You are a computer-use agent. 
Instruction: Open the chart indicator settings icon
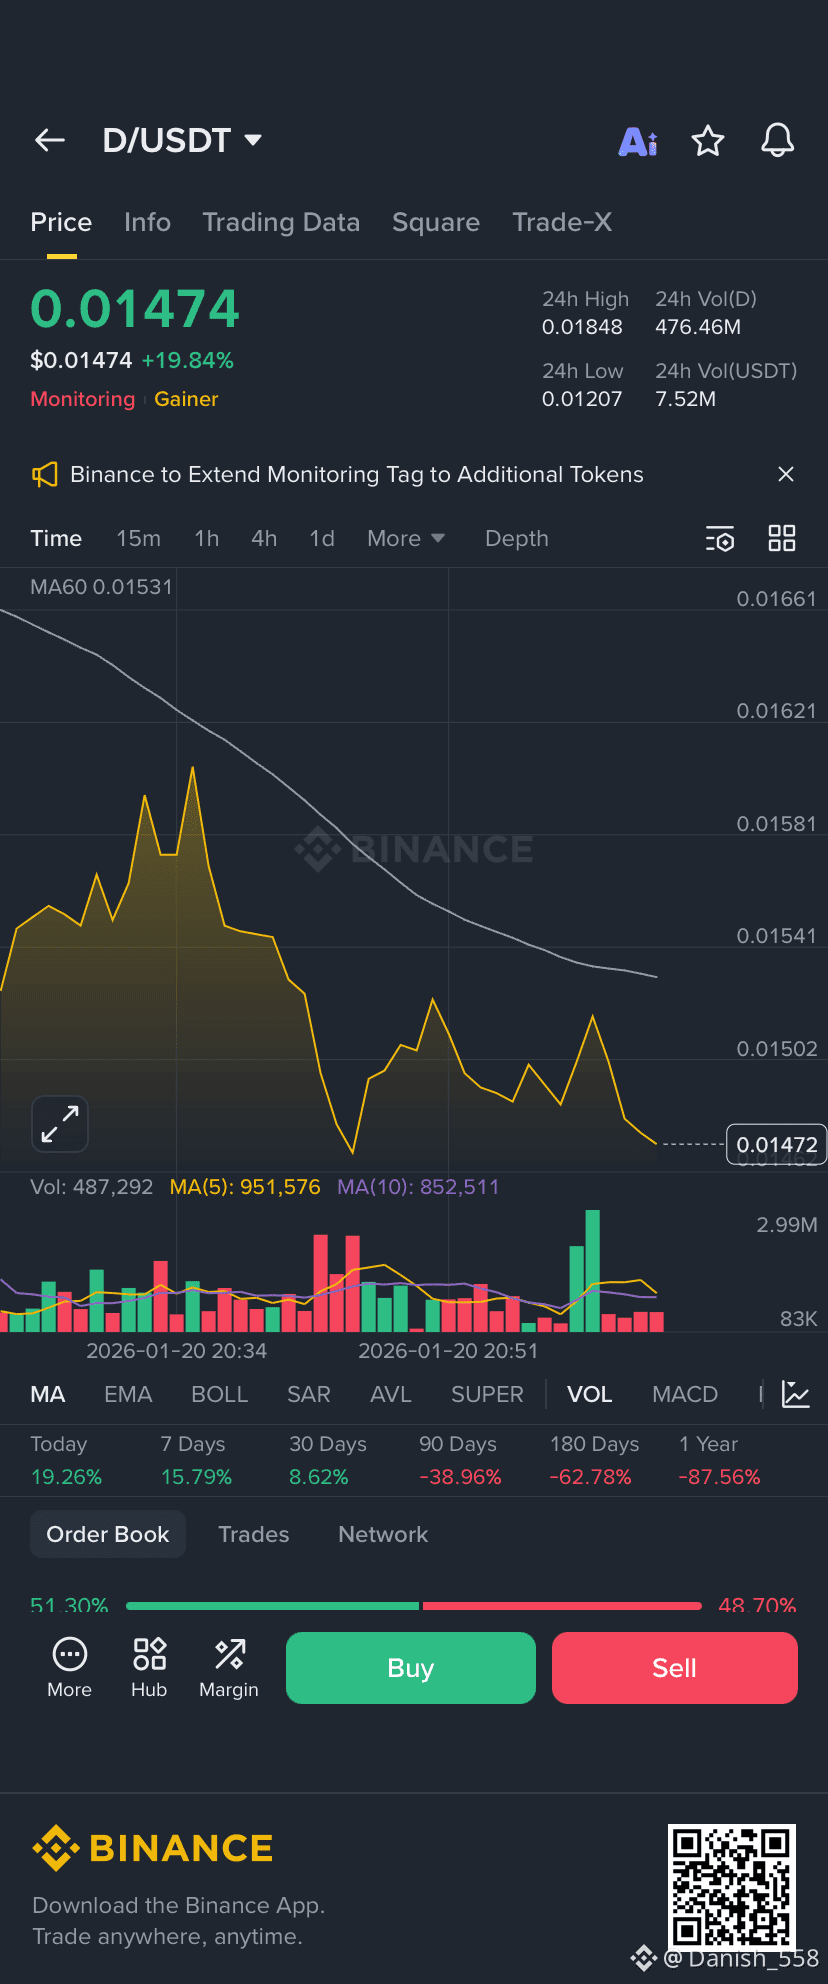720,538
